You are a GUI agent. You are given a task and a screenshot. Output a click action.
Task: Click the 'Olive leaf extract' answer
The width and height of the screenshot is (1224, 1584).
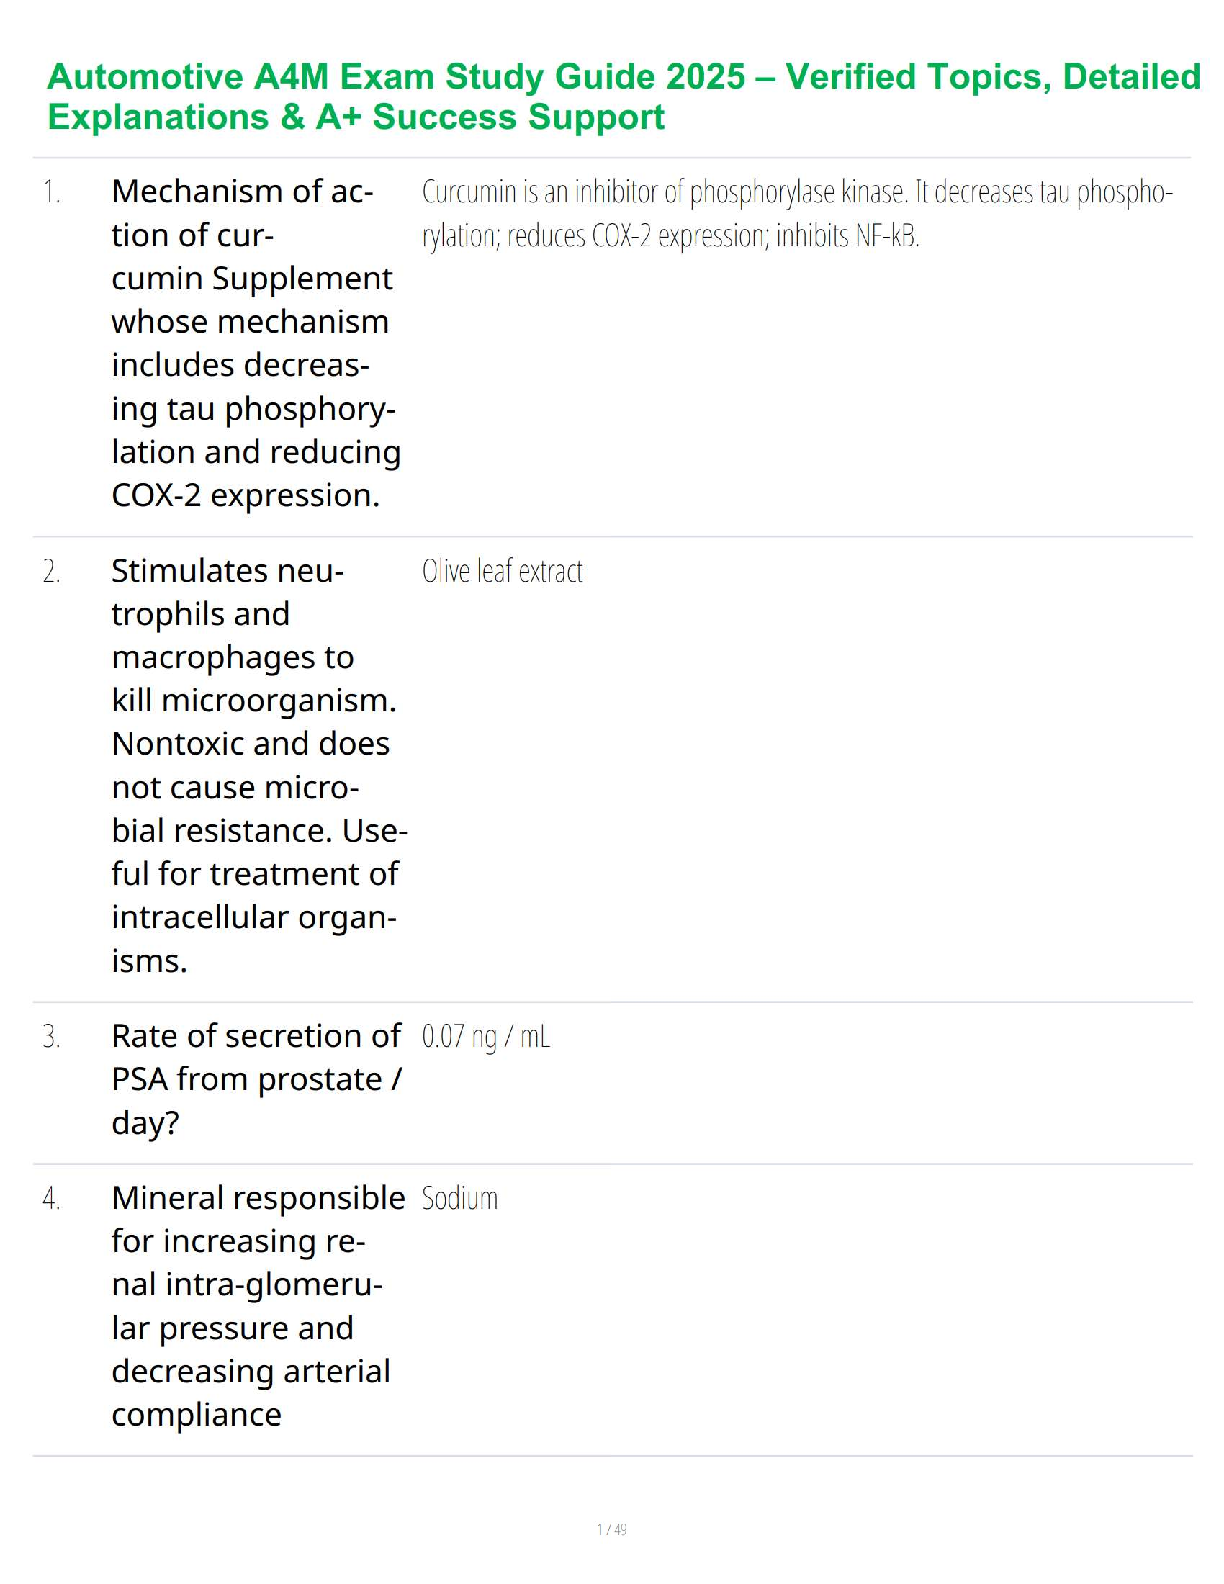(502, 572)
